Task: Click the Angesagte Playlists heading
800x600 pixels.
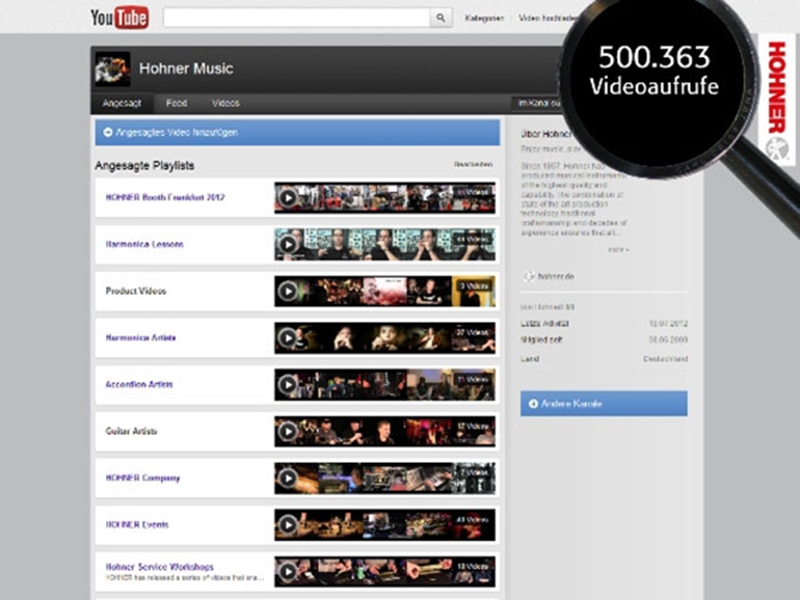Action: 144,165
